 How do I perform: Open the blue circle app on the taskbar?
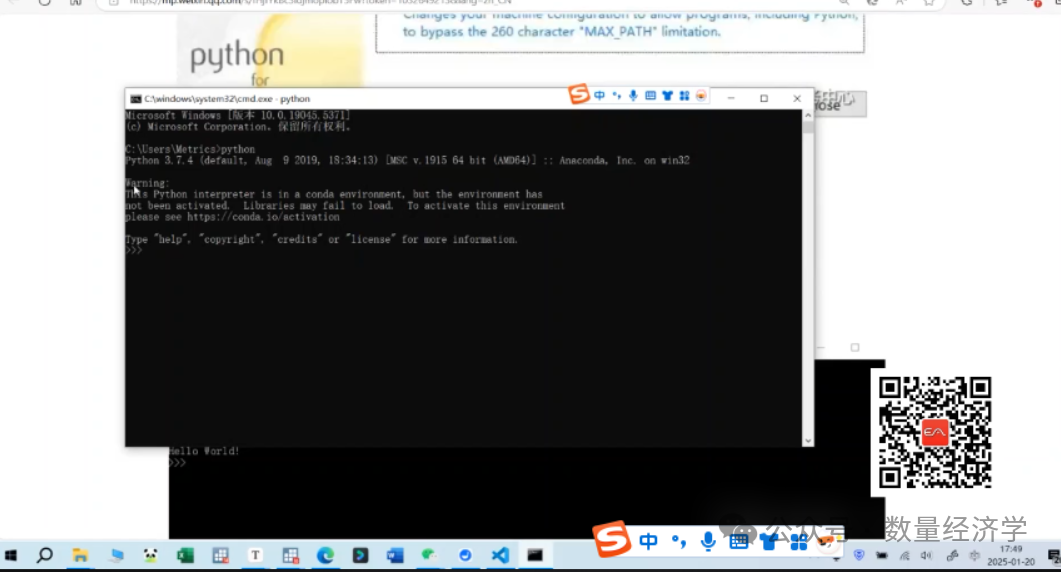[465, 556]
